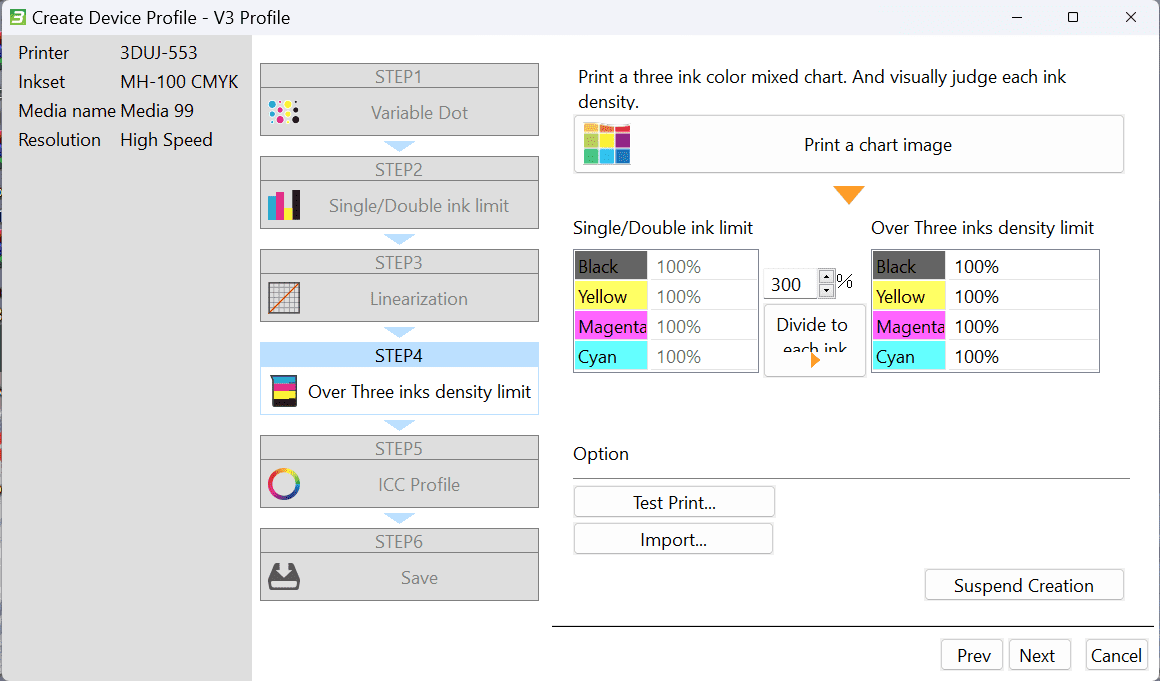Click the Save disk icon in STEP6

[x=284, y=577]
